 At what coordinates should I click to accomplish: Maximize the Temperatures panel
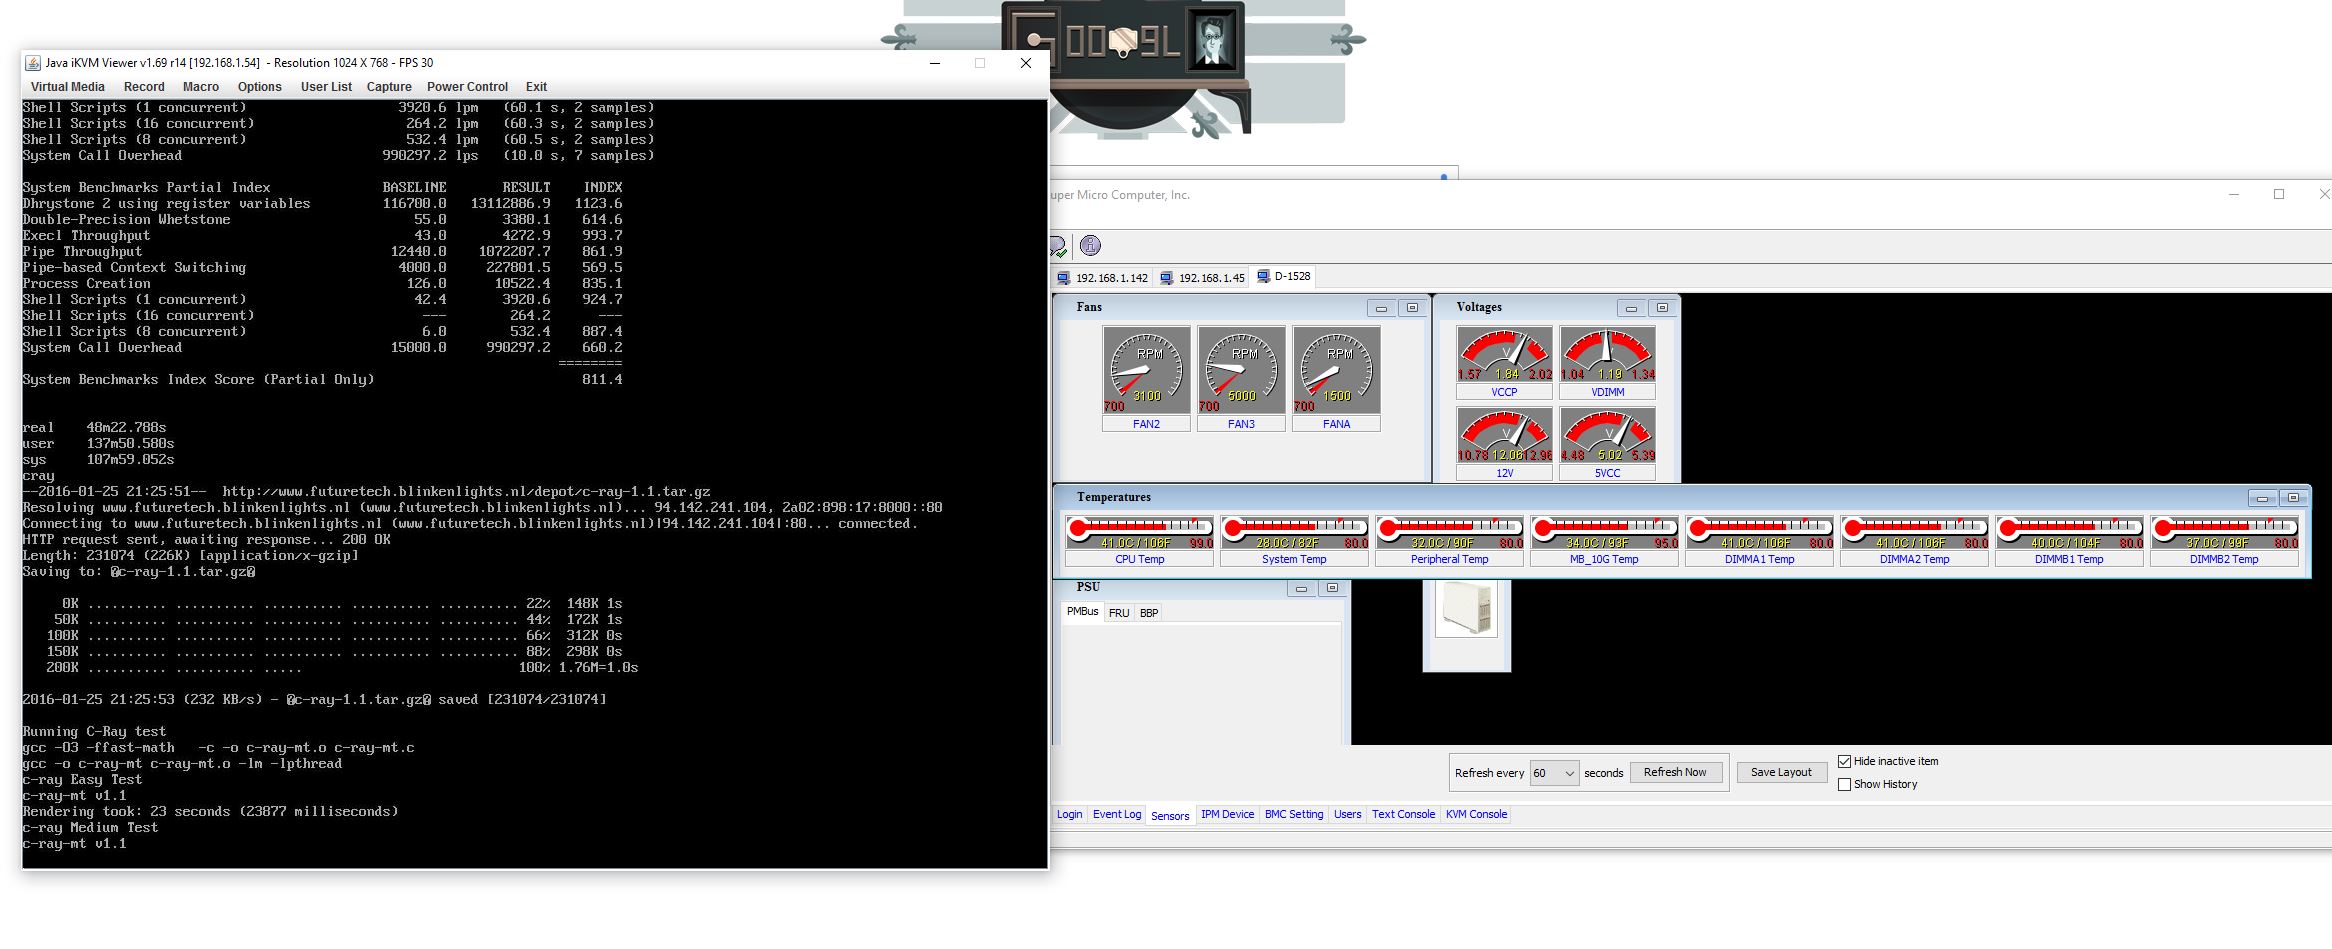coord(2293,498)
